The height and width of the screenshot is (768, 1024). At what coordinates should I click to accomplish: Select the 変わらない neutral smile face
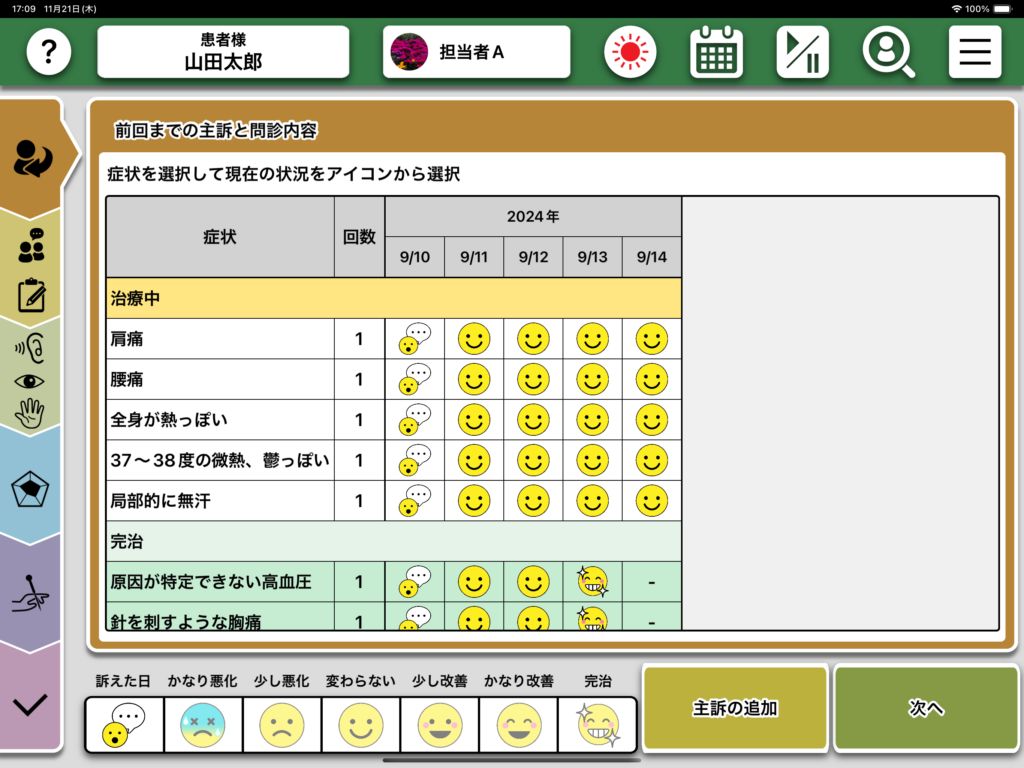(x=361, y=725)
